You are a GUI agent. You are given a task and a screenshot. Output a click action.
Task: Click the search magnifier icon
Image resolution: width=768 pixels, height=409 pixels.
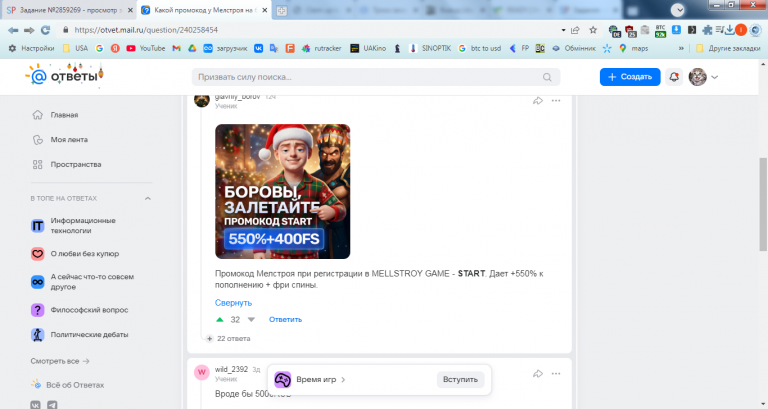point(547,77)
